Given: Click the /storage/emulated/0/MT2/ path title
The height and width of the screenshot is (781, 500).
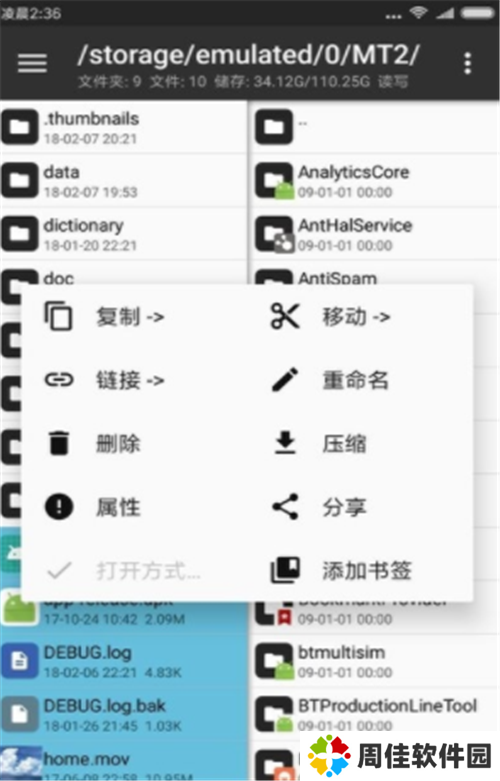Looking at the screenshot, I should (248, 55).
